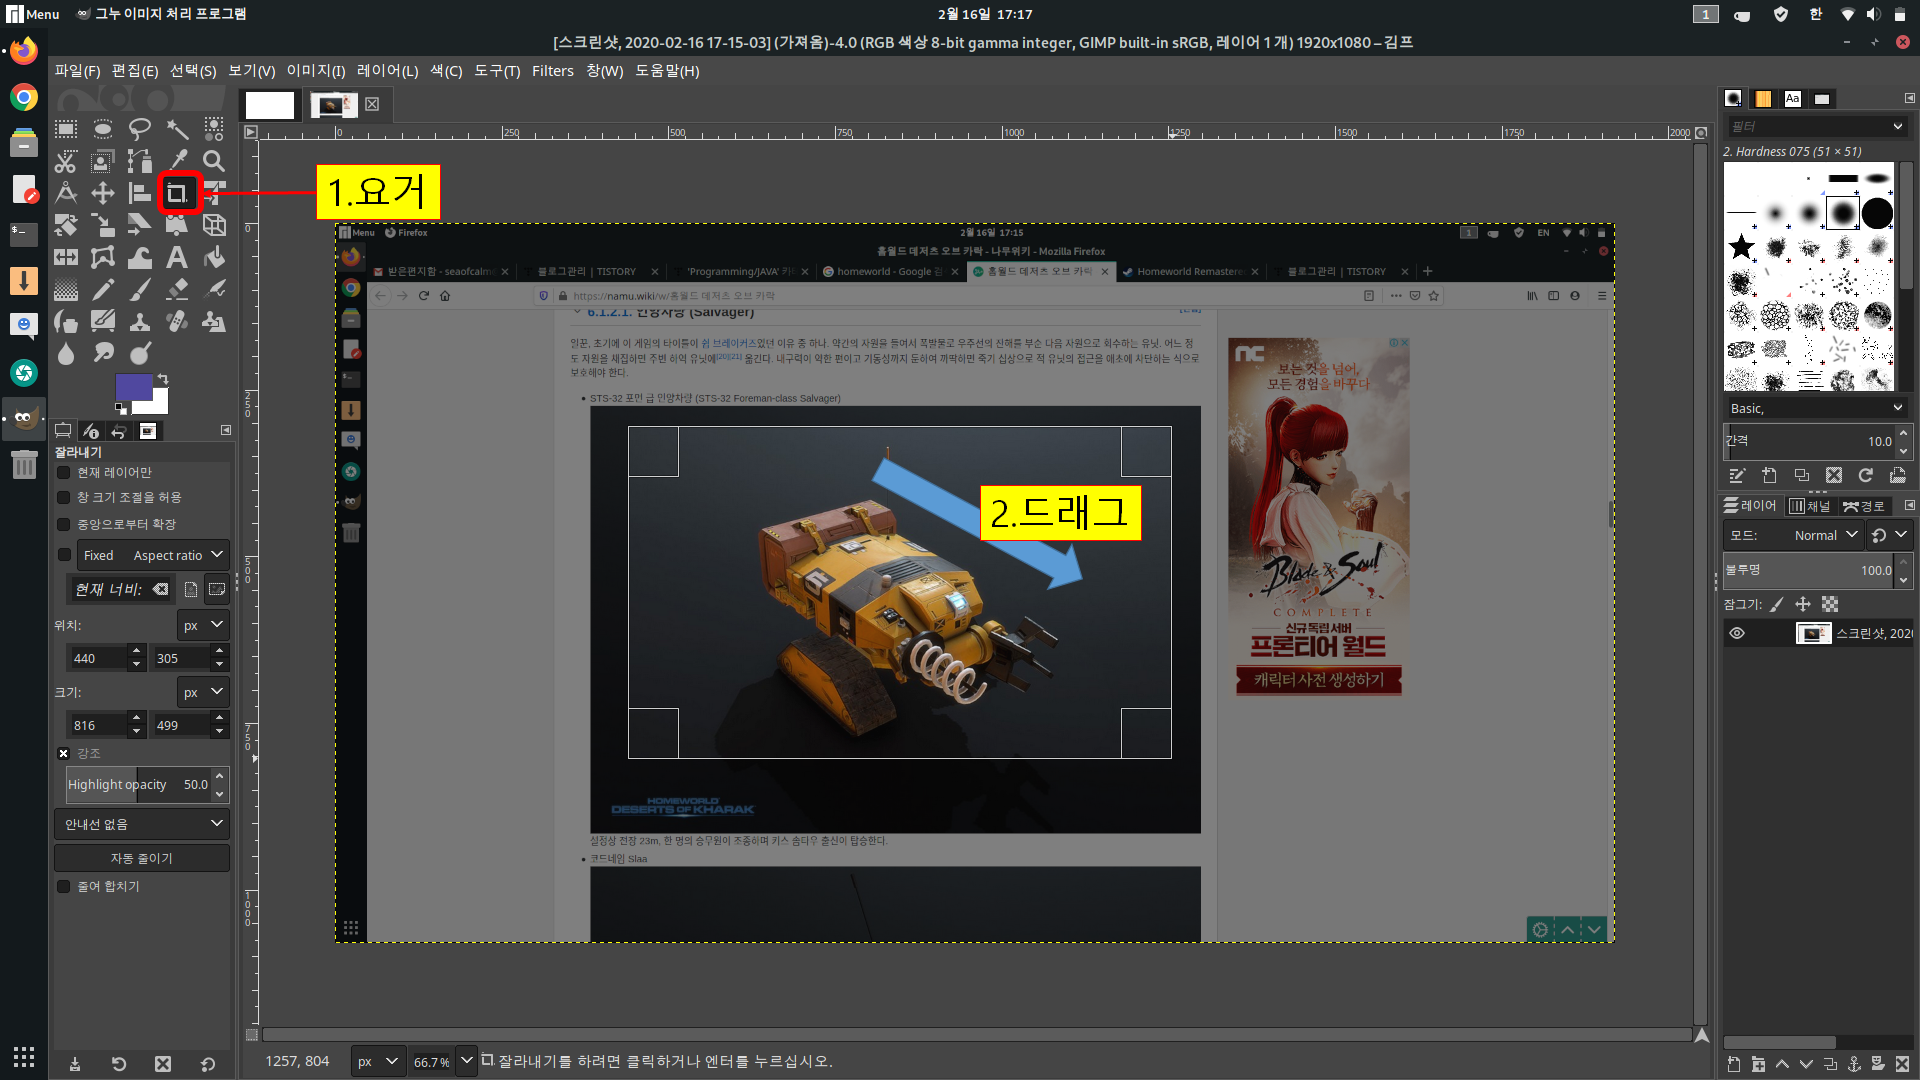1920x1080 pixels.
Task: Select the Pencil tool
Action: click(103, 289)
